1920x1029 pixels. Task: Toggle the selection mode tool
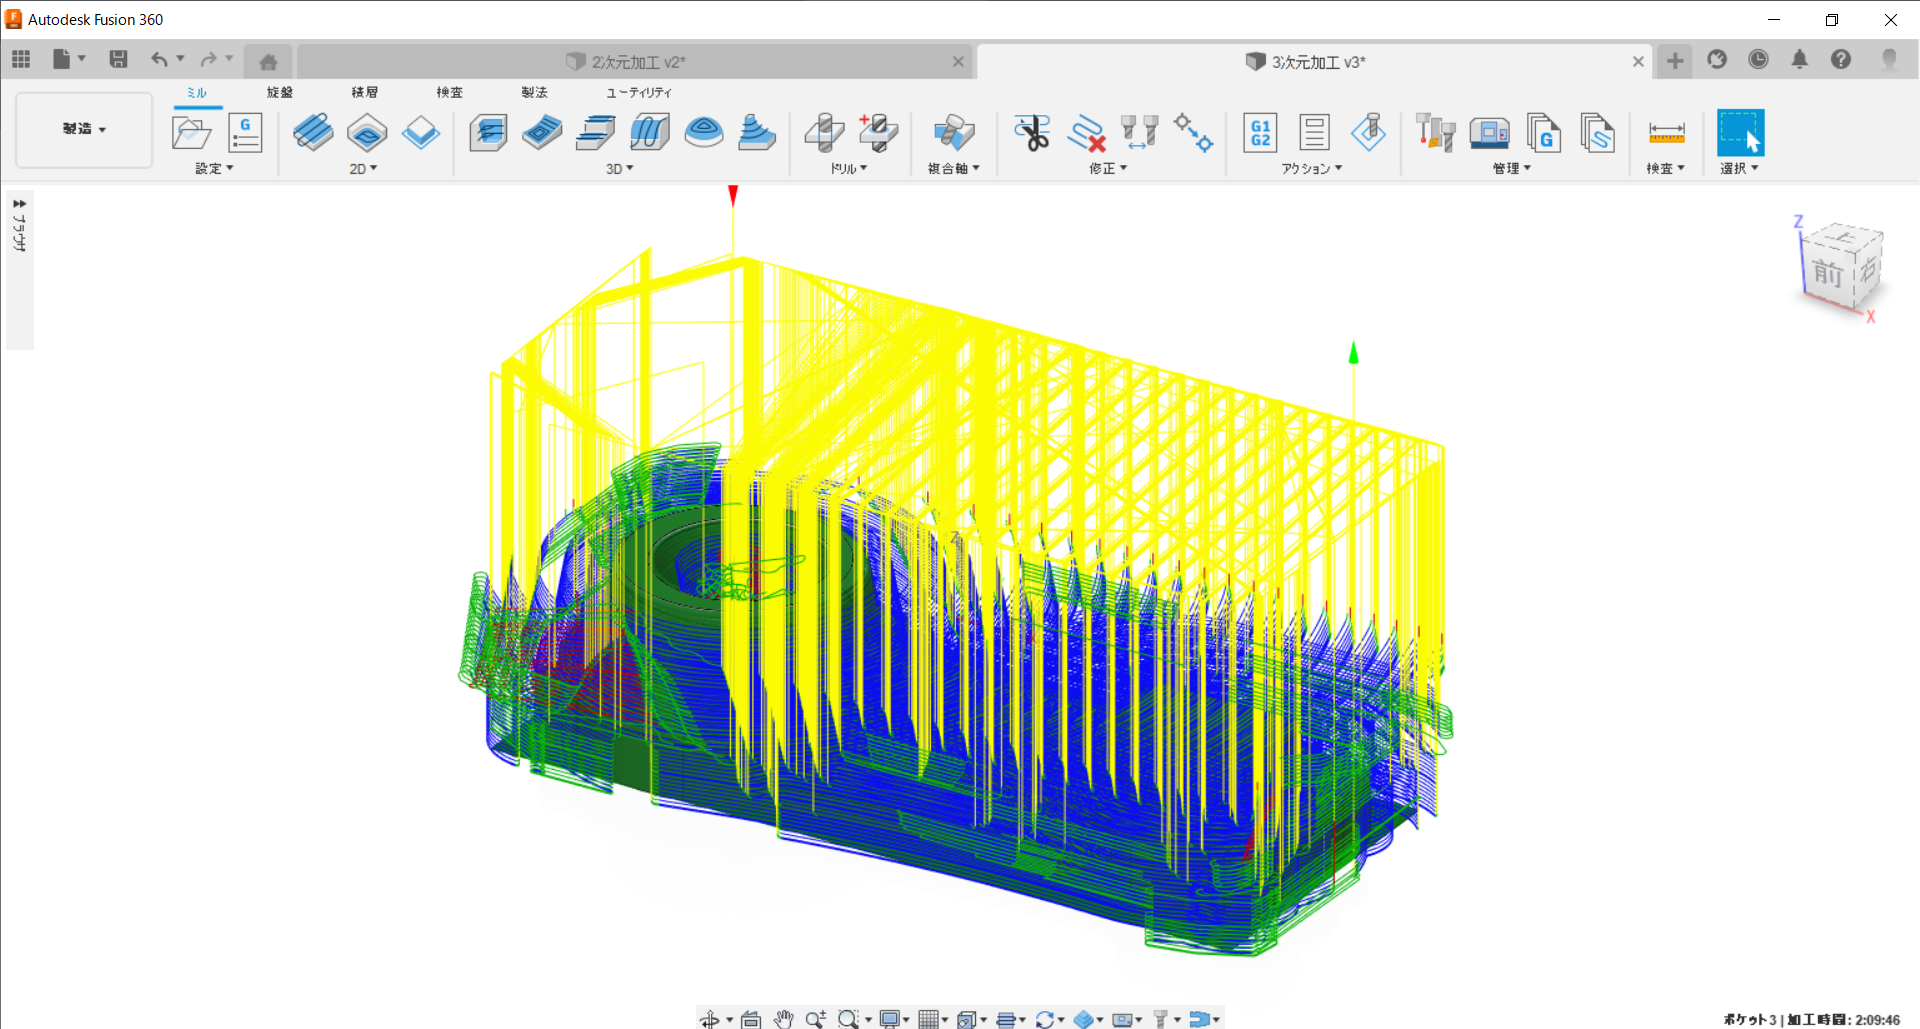point(1740,133)
